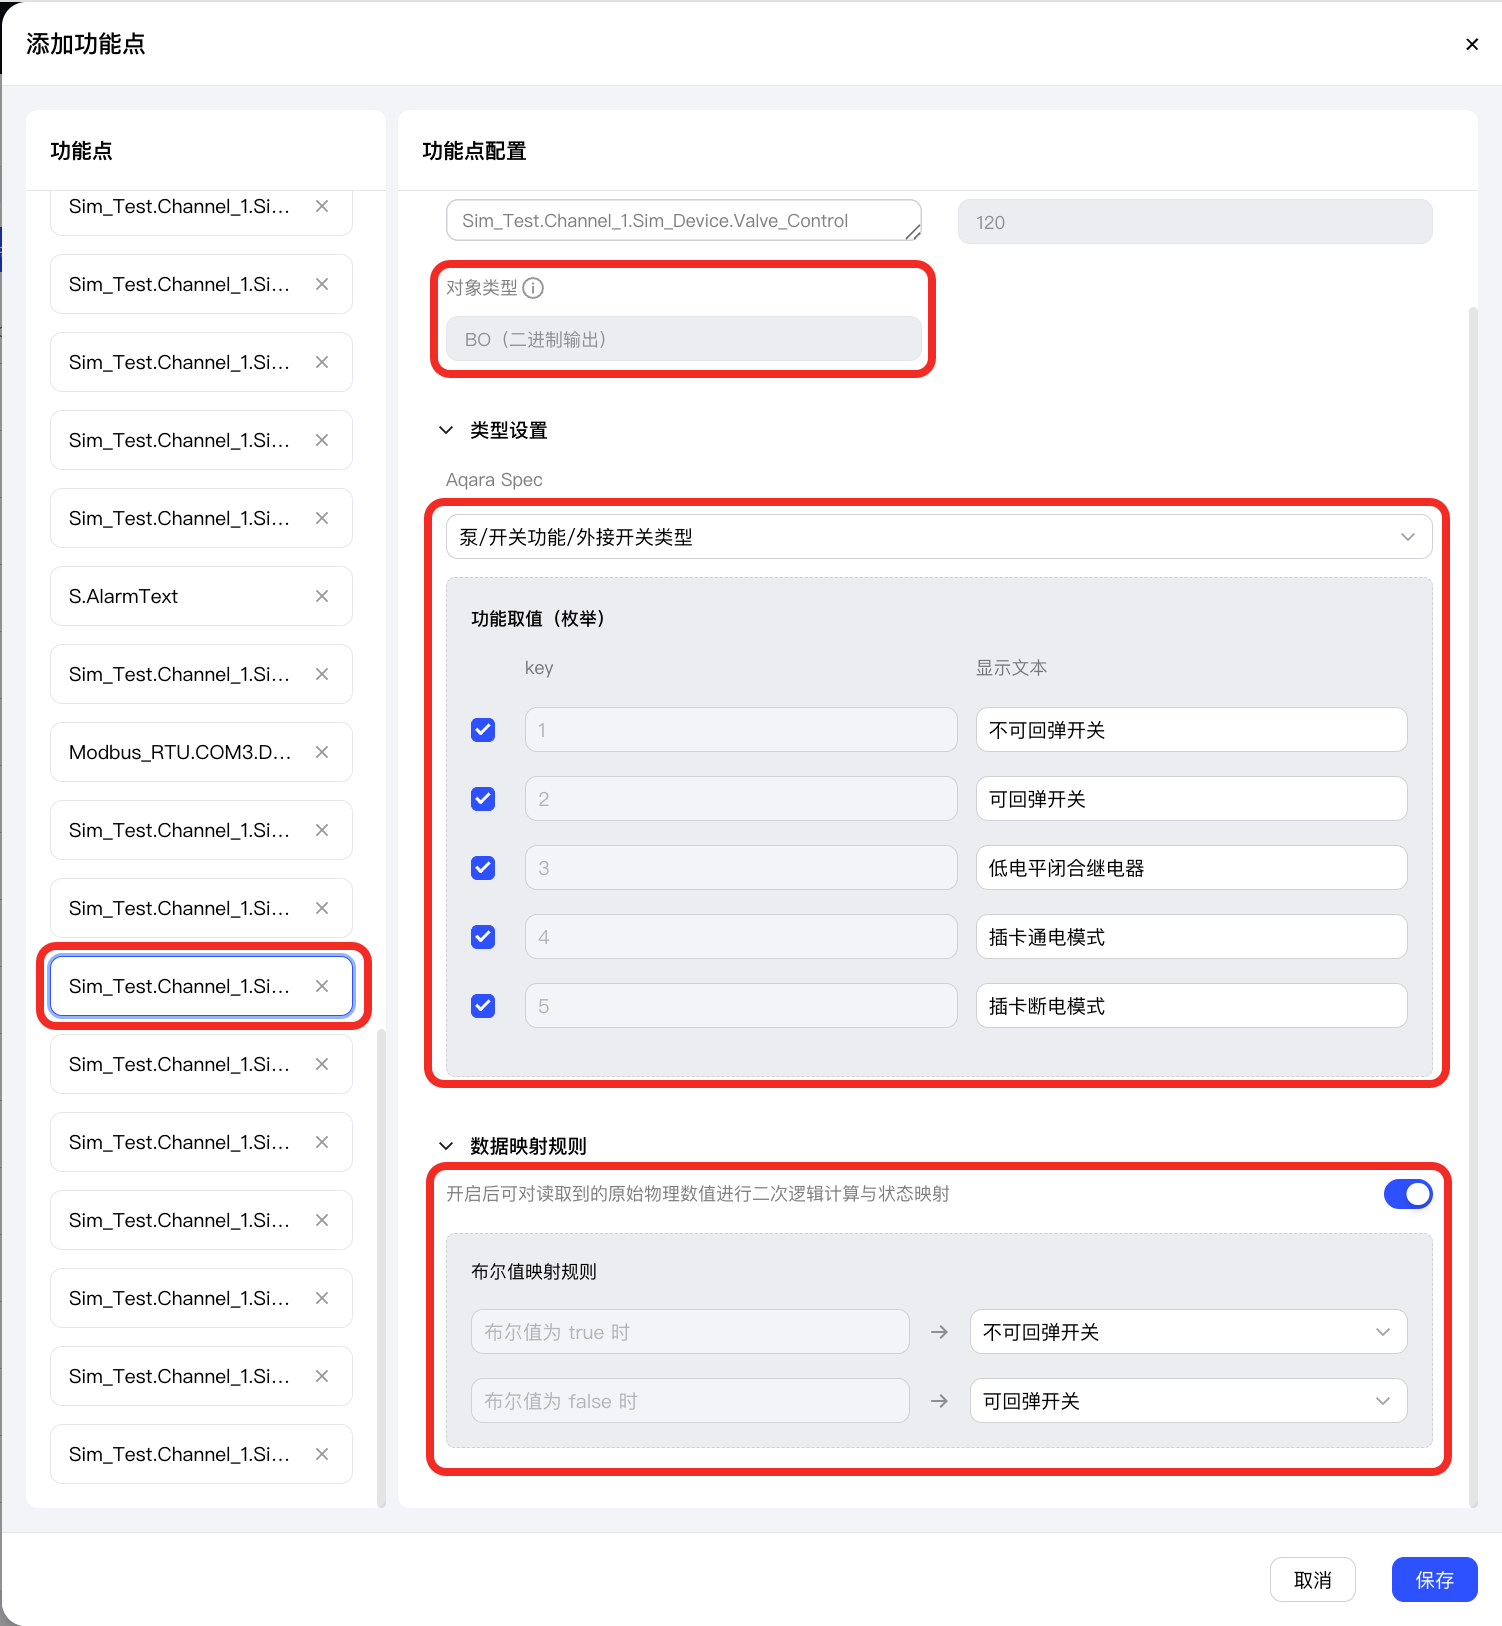1502x1626 pixels.
Task: Click the Aqara Spec label
Action: click(494, 480)
